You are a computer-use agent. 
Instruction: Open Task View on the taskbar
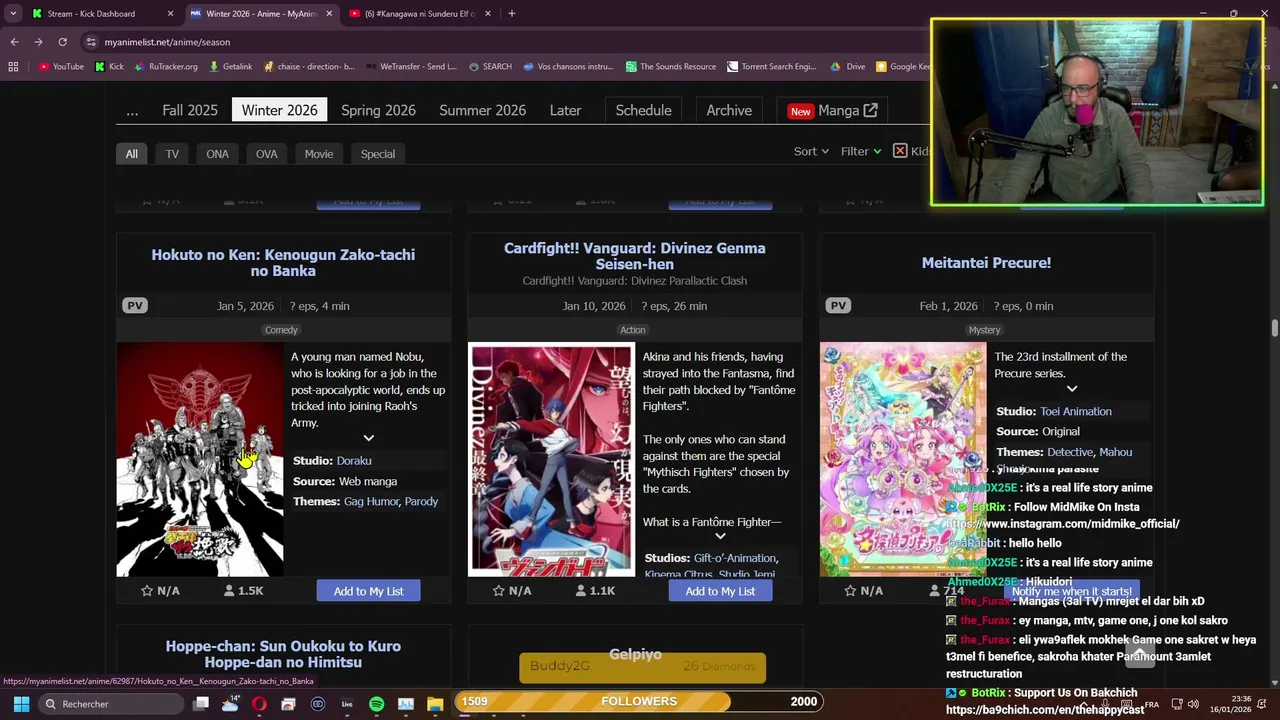(201, 704)
